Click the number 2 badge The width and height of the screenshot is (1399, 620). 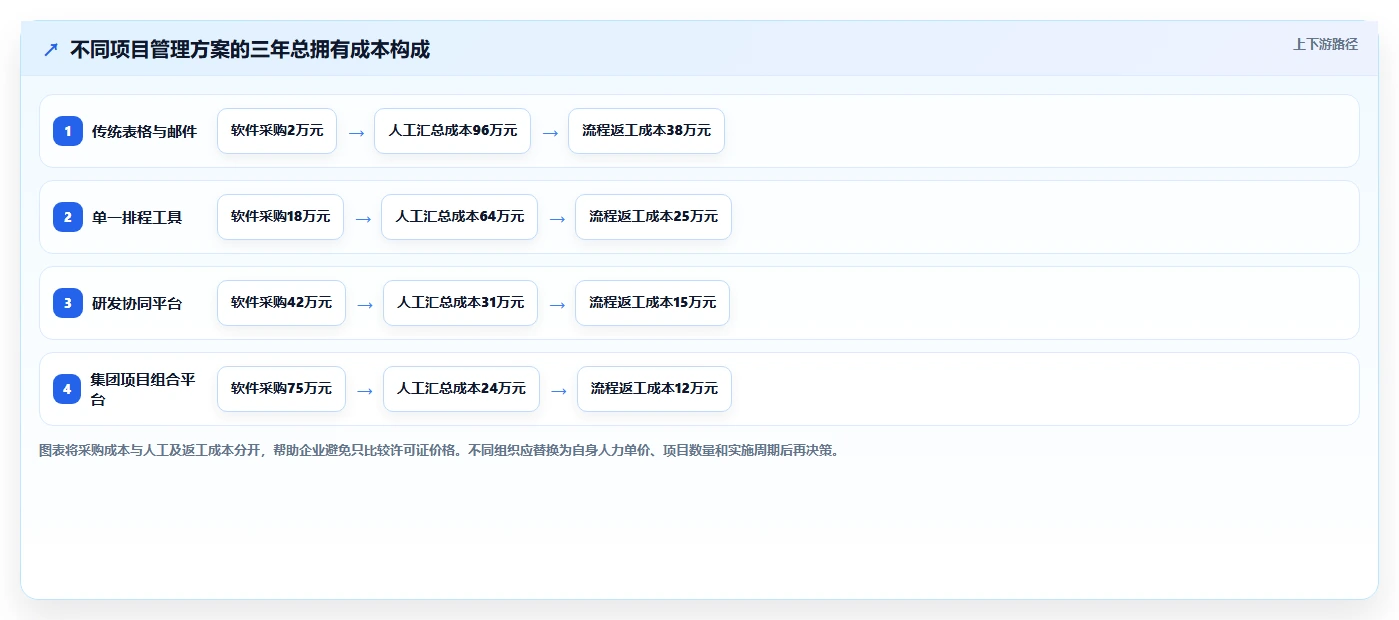tap(68, 217)
